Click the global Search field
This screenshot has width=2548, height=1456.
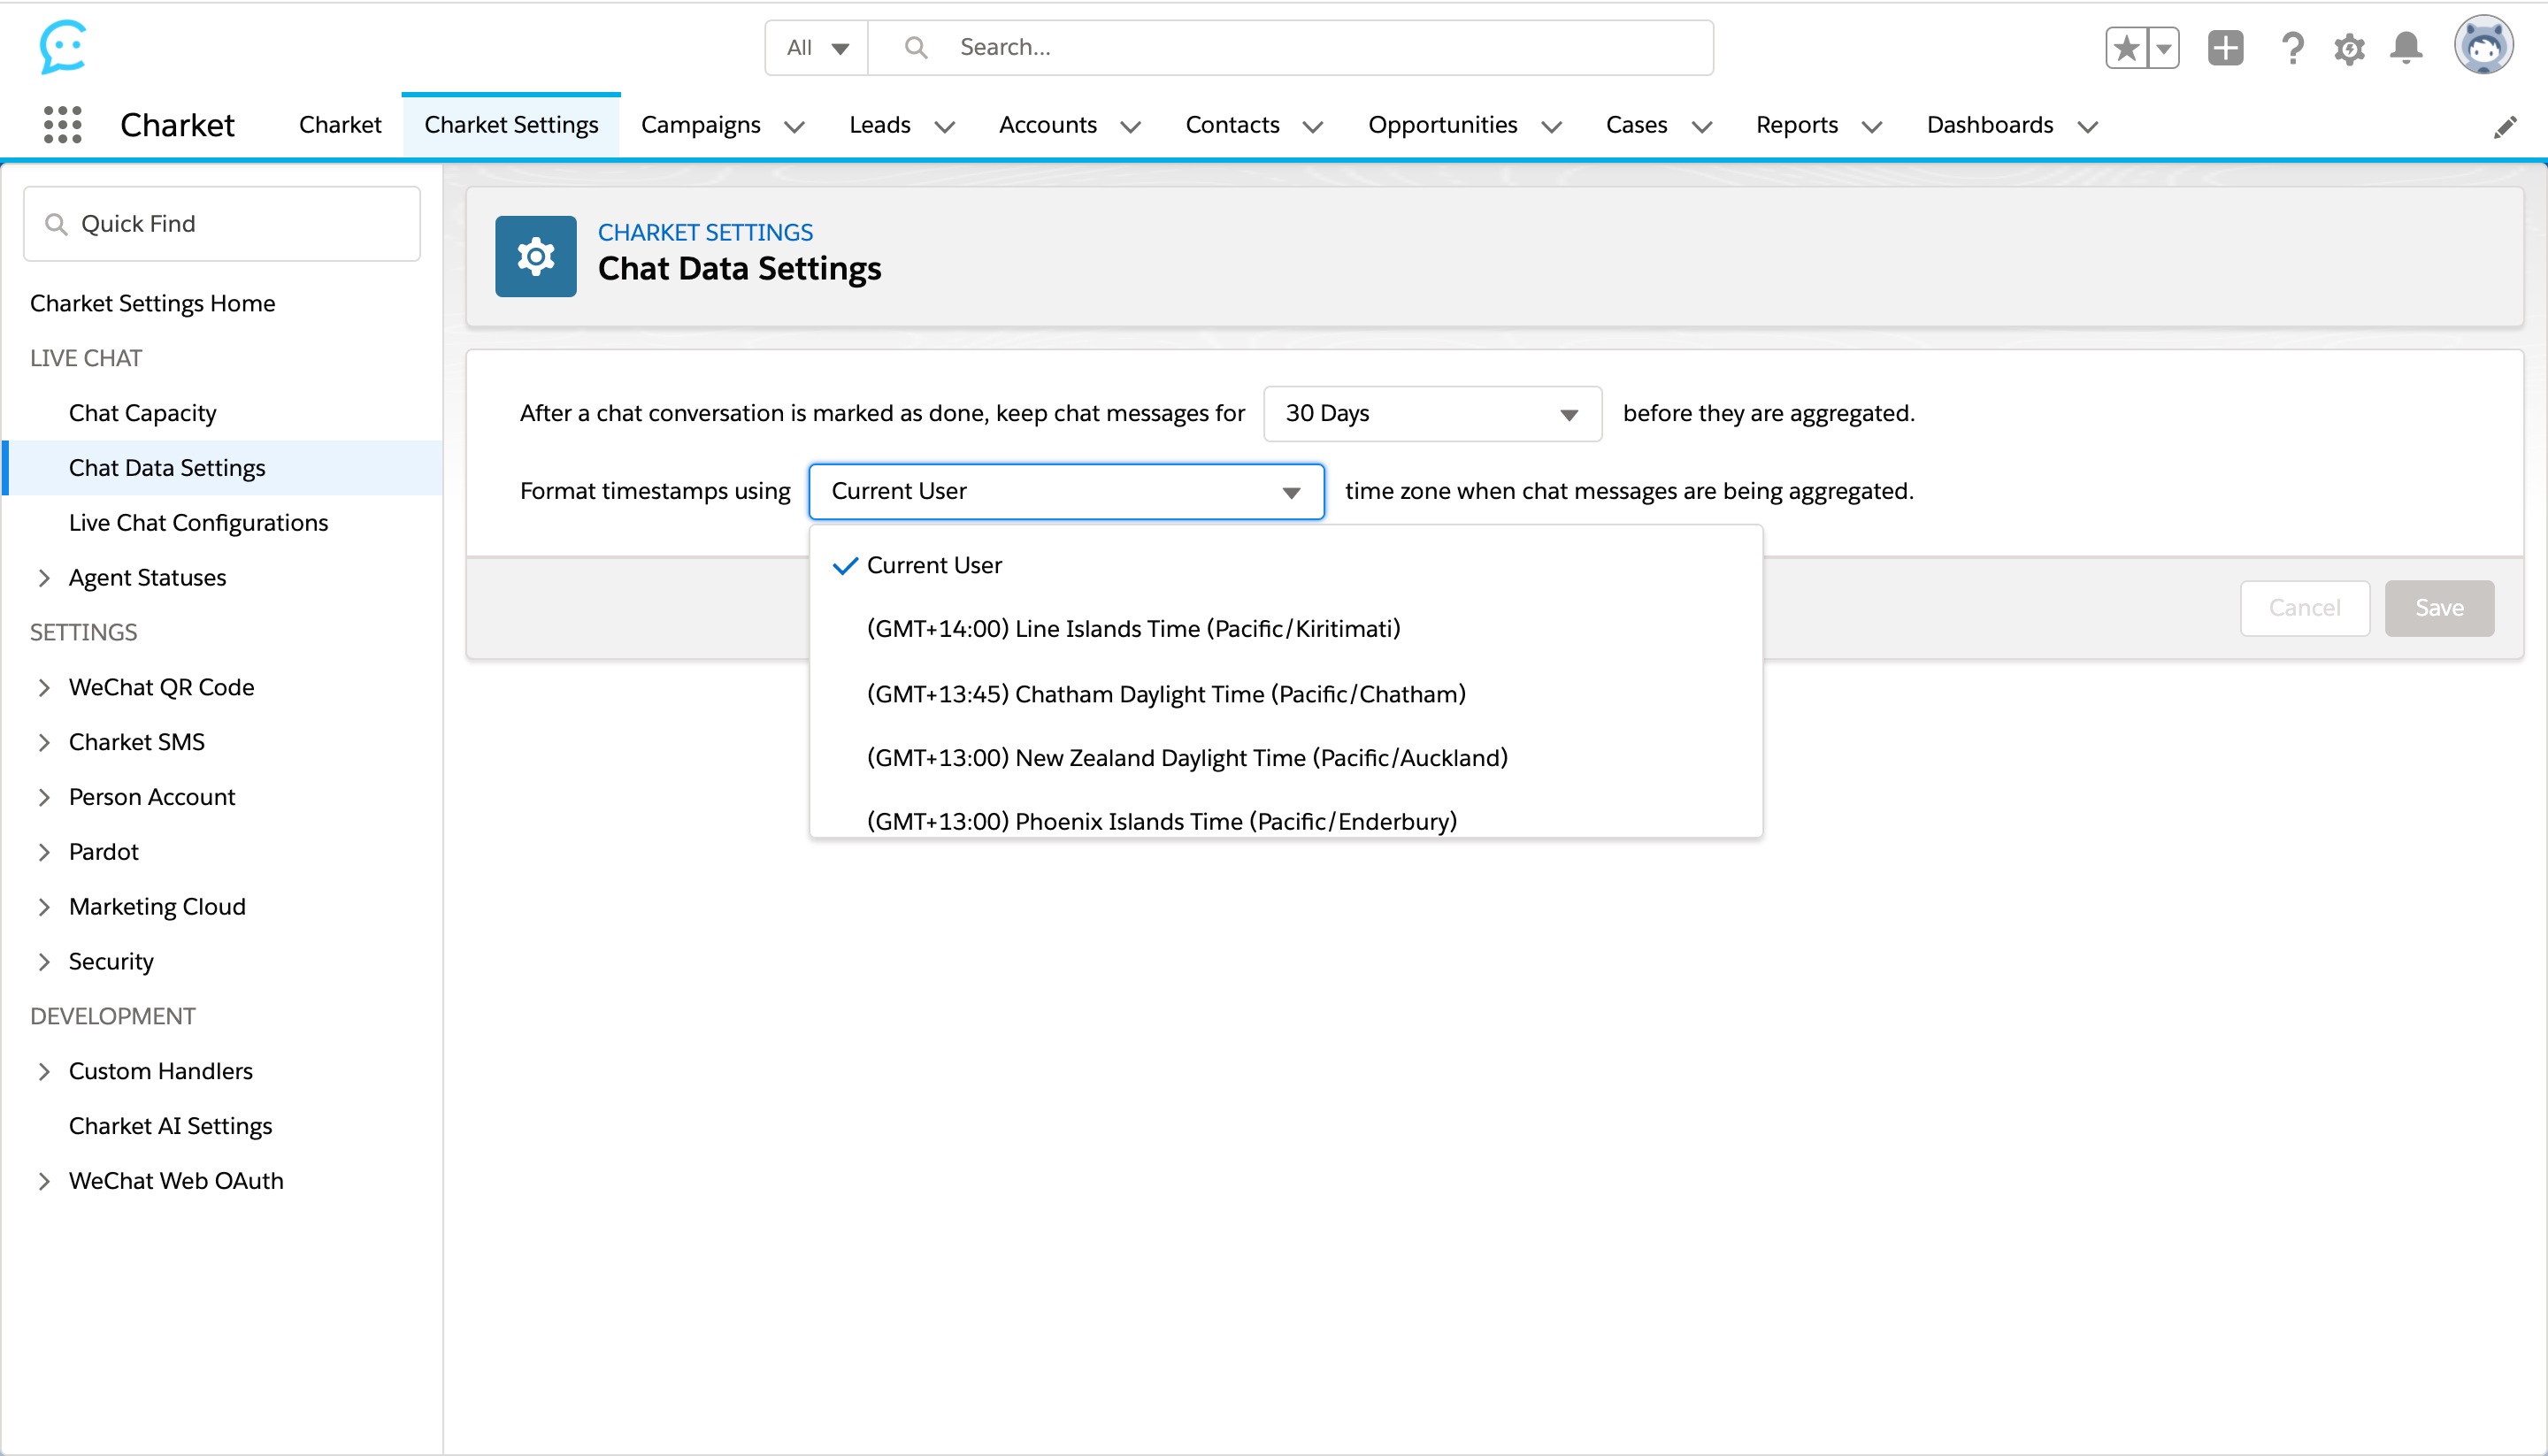coord(1291,47)
